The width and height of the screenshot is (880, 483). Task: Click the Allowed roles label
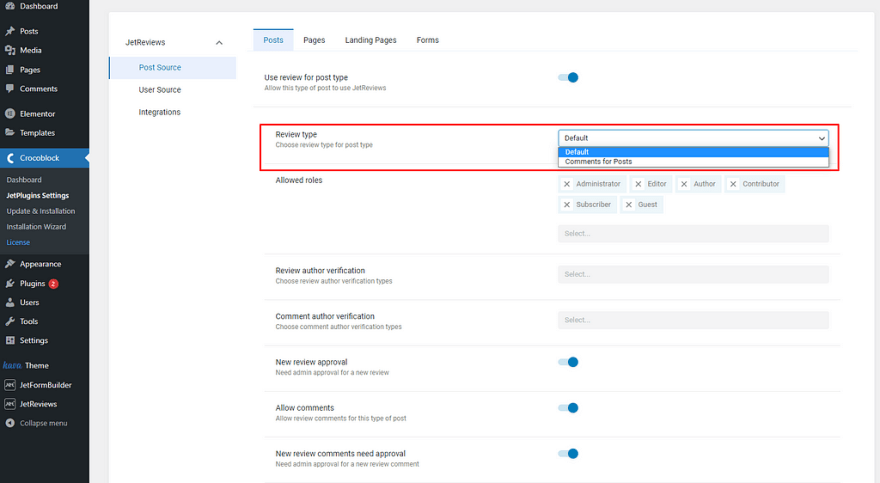pyautogui.click(x=299, y=180)
